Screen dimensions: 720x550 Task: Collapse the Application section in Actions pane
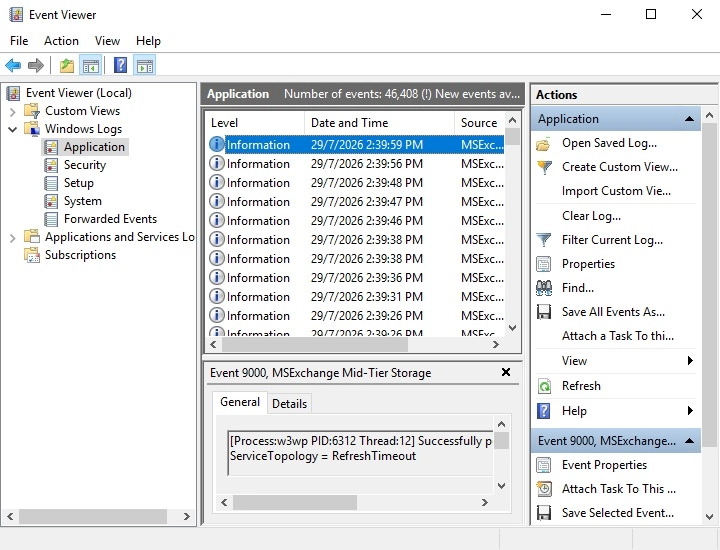coord(689,119)
